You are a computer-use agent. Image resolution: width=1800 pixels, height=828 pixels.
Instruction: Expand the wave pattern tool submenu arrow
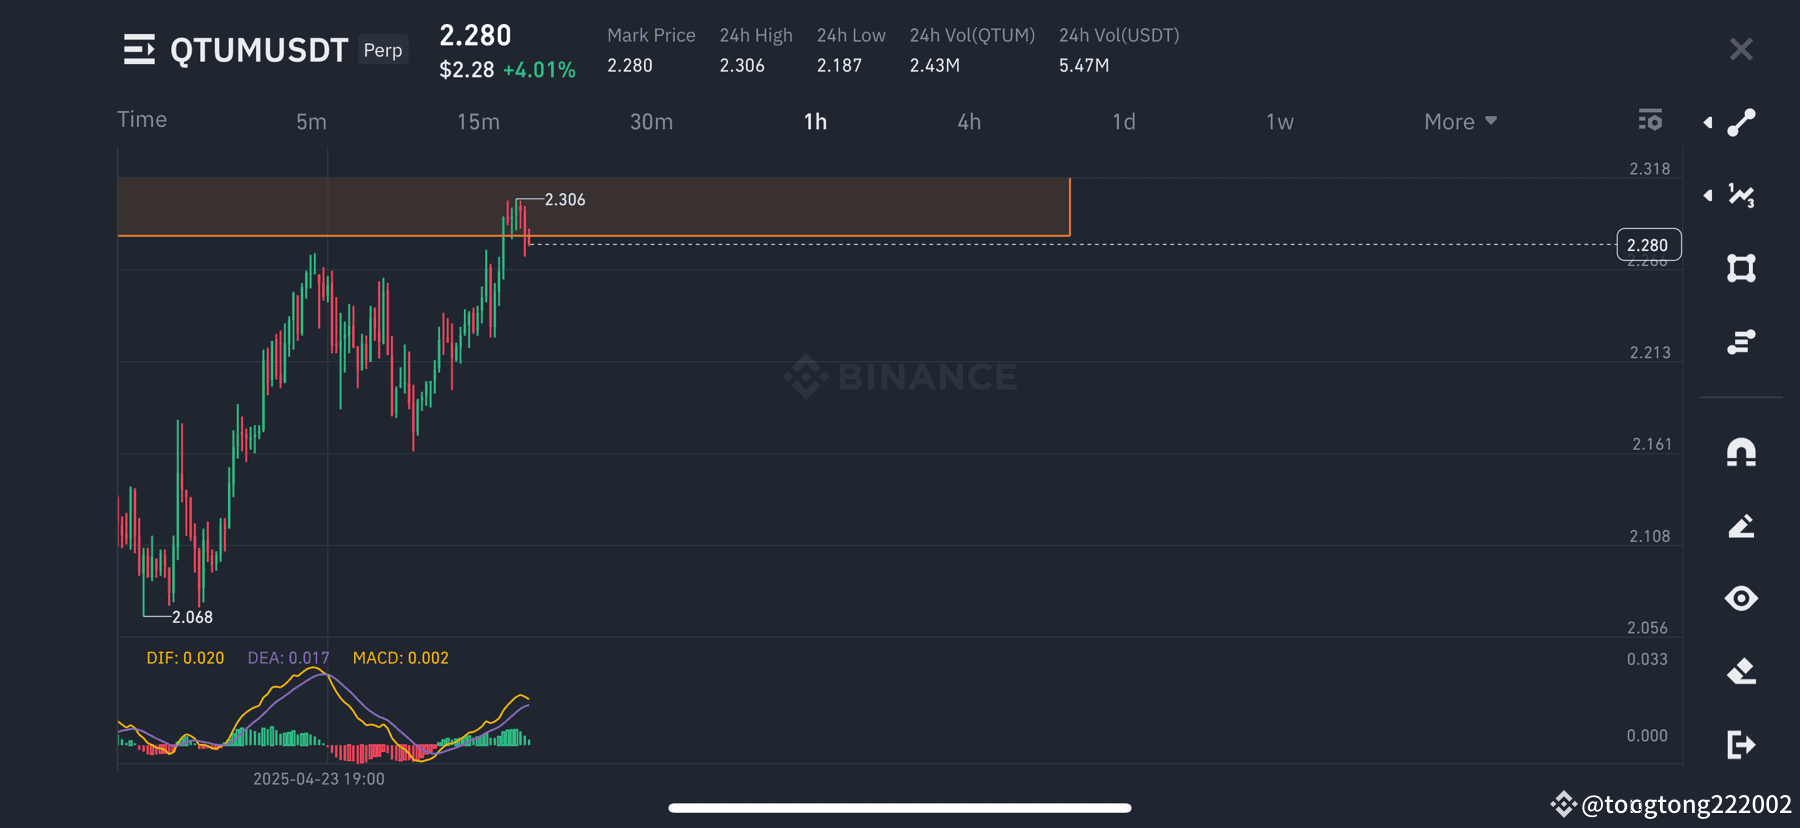[x=1708, y=195]
